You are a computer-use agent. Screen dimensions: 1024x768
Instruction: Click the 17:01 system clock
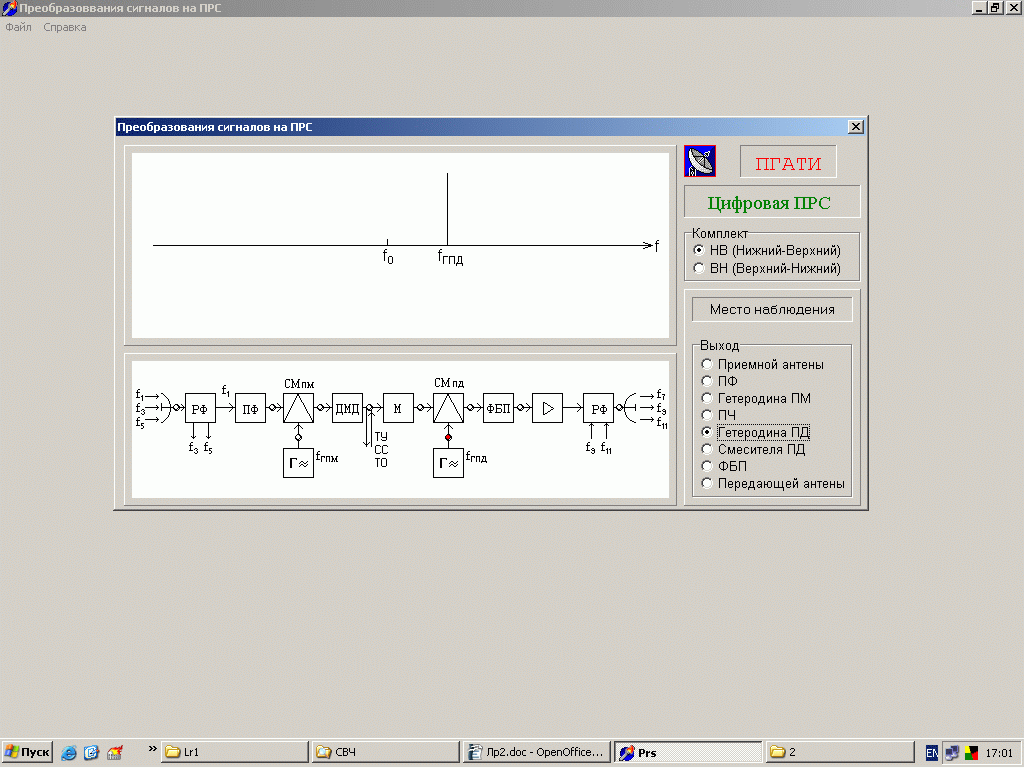click(x=999, y=753)
